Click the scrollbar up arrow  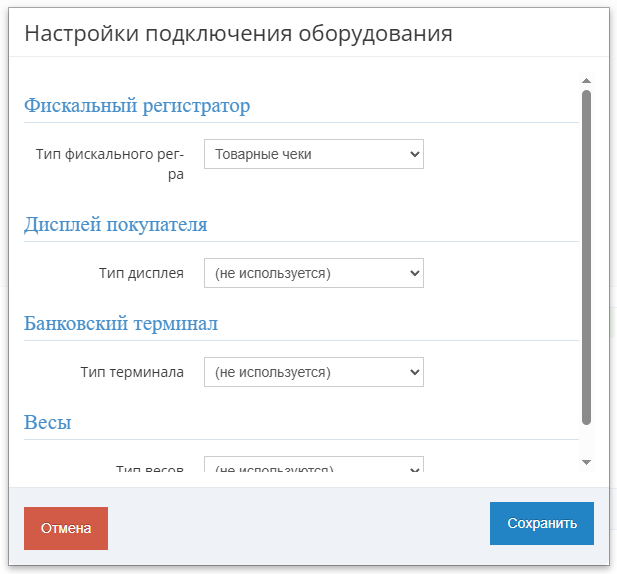click(586, 81)
